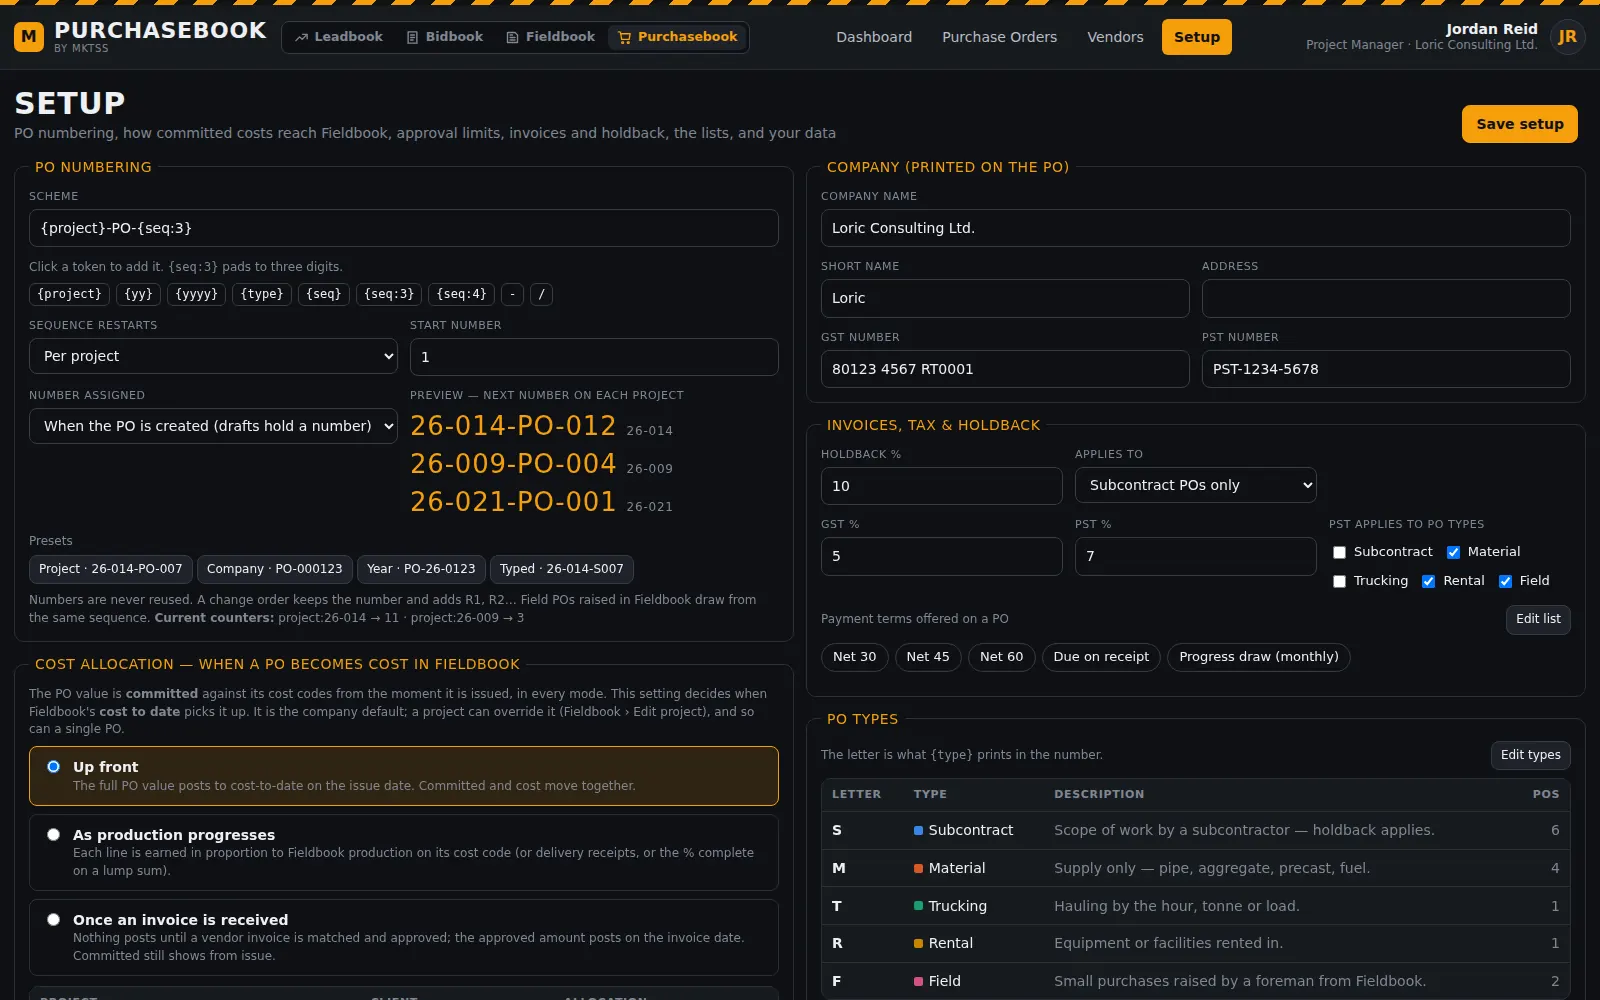The height and width of the screenshot is (1000, 1600).
Task: Uncheck the Material PST checkbox
Action: [1453, 552]
